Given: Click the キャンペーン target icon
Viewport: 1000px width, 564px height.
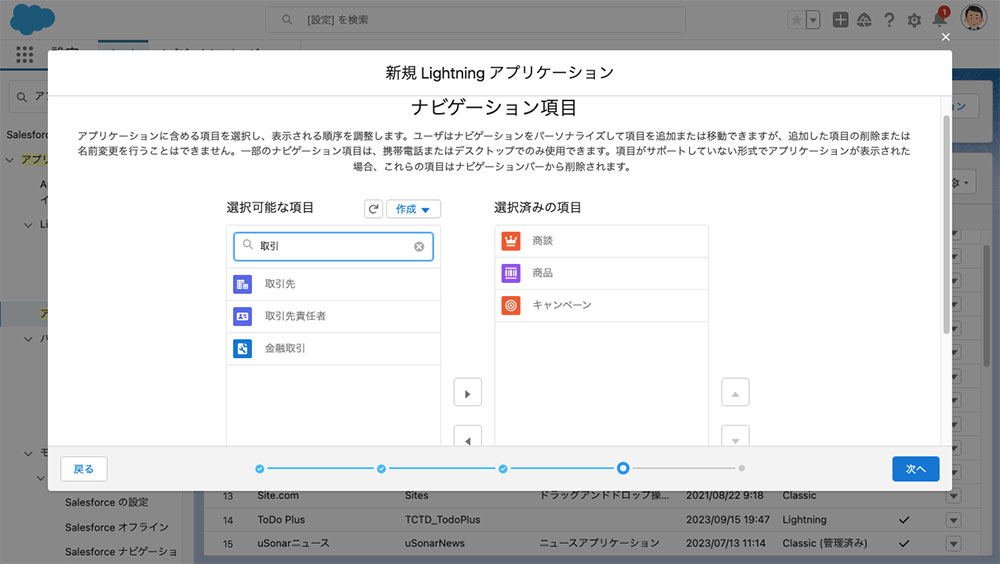Looking at the screenshot, I should 511,305.
